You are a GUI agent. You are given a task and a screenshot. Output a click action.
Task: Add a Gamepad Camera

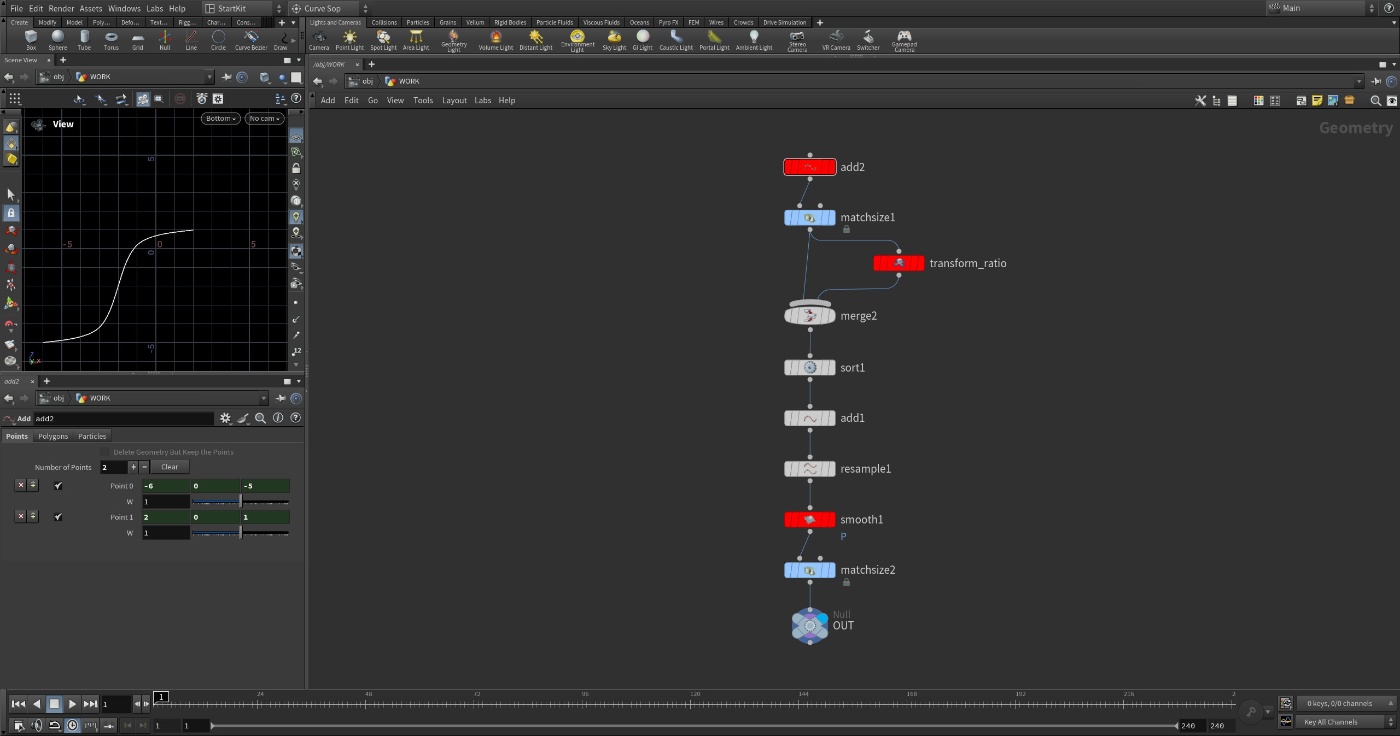[904, 41]
